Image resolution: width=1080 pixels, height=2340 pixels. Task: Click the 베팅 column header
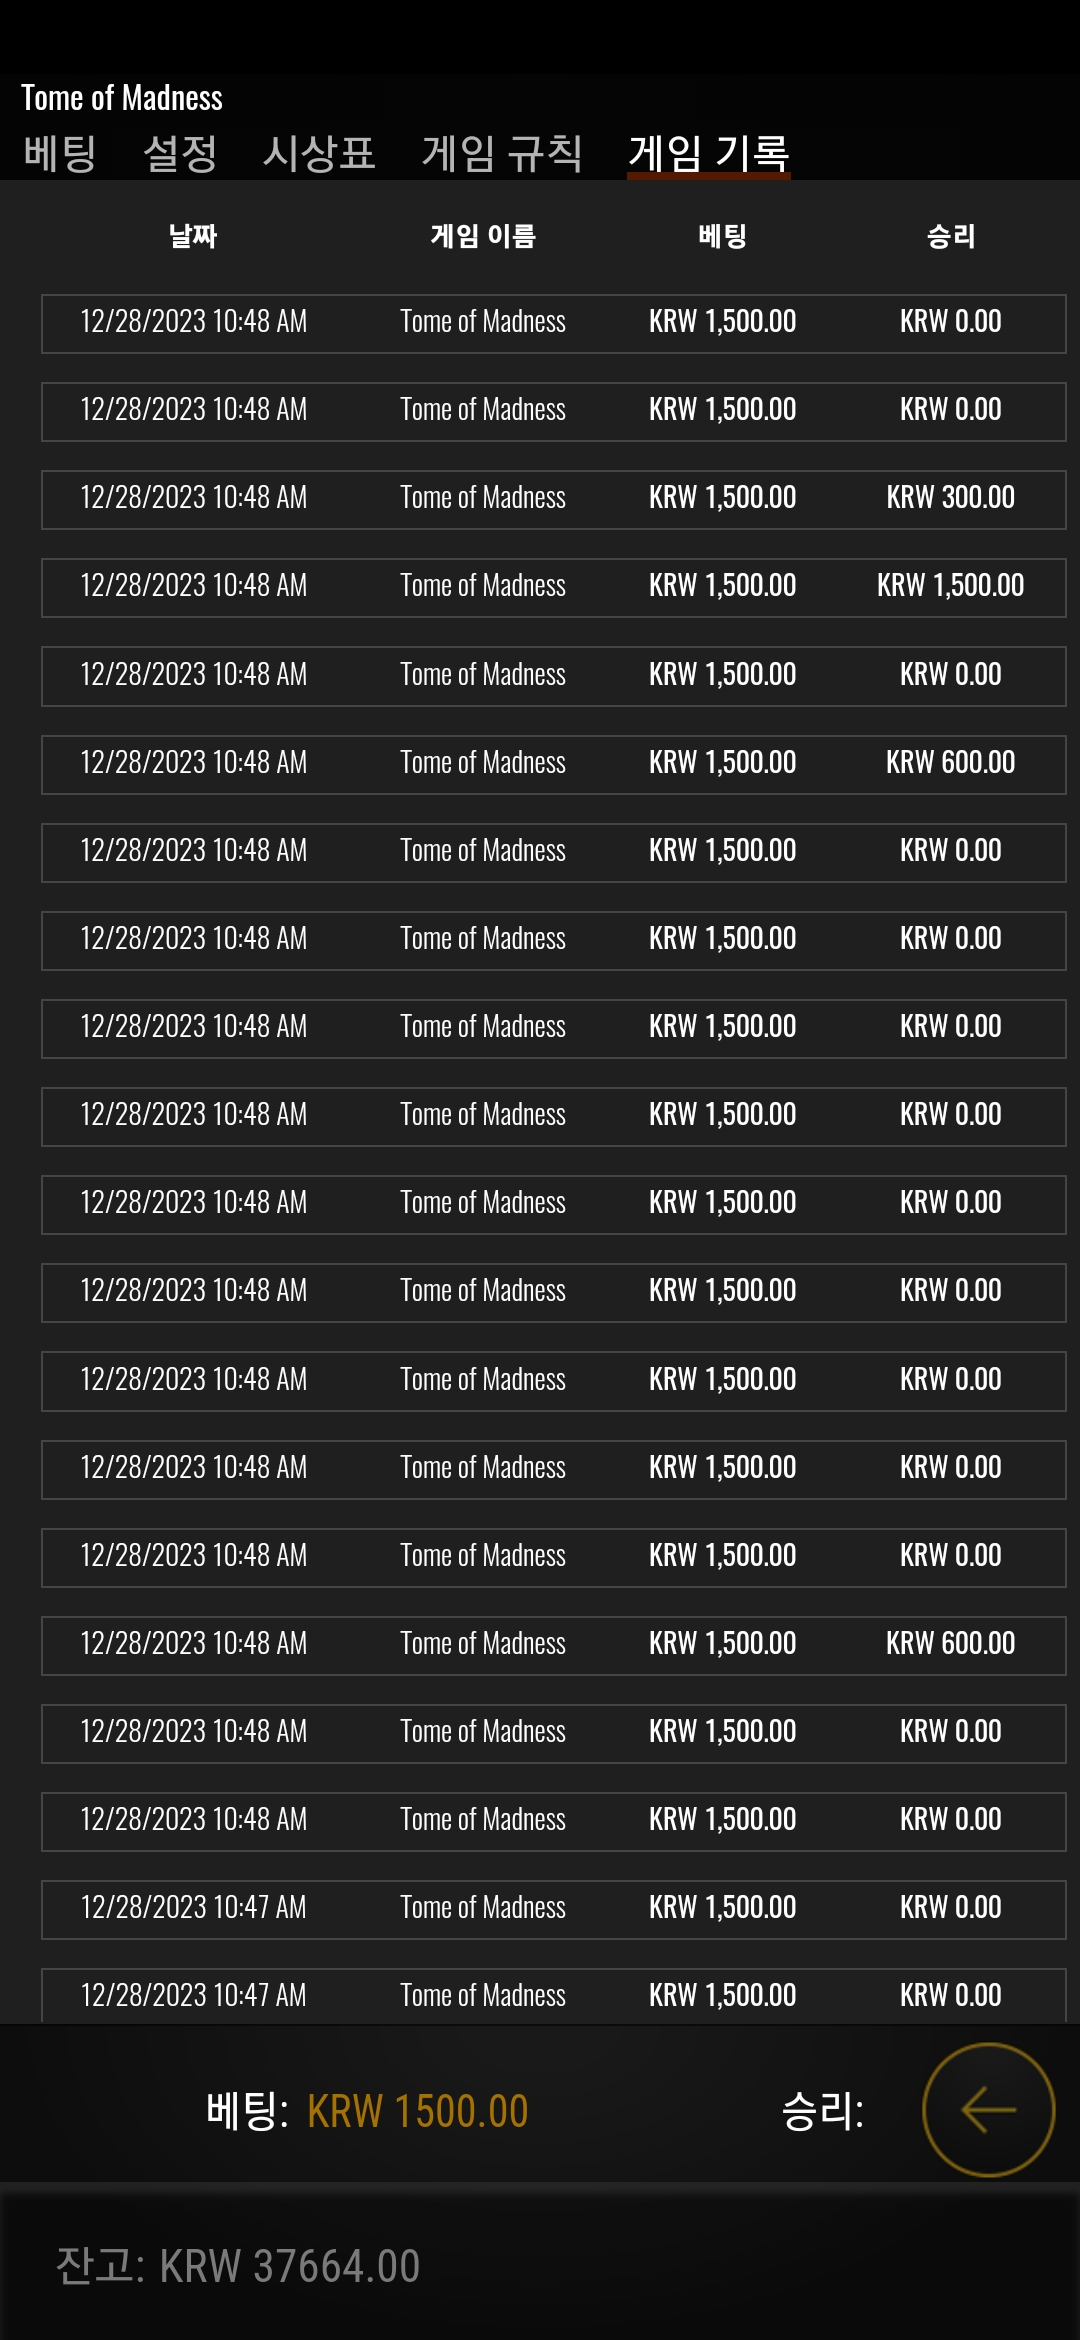point(723,236)
